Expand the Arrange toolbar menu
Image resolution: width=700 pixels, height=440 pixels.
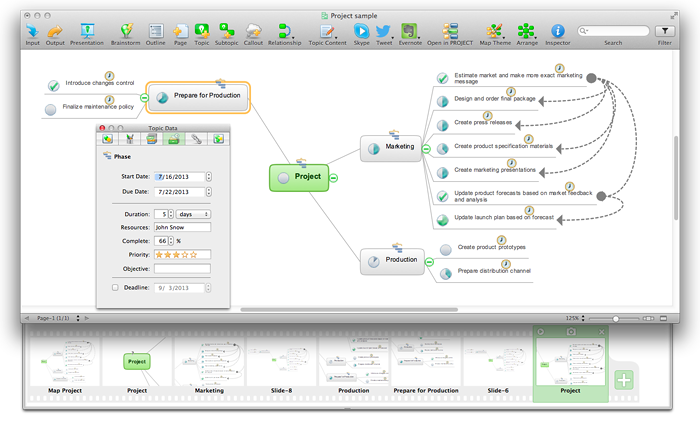point(527,31)
